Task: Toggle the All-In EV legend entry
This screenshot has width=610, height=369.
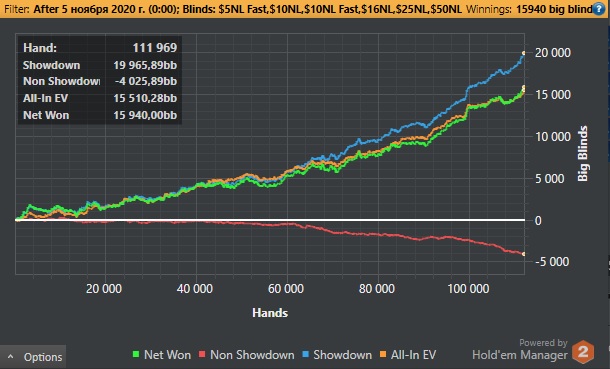Action: 408,355
